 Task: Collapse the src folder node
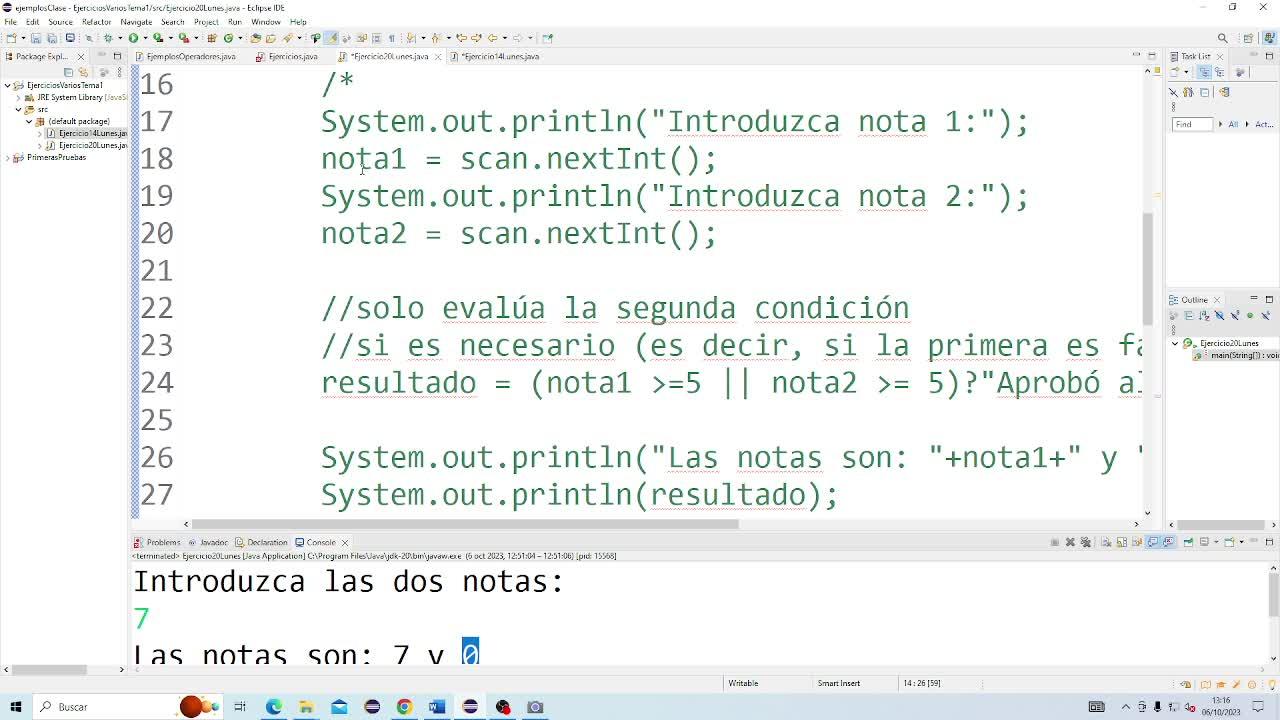click(18, 109)
